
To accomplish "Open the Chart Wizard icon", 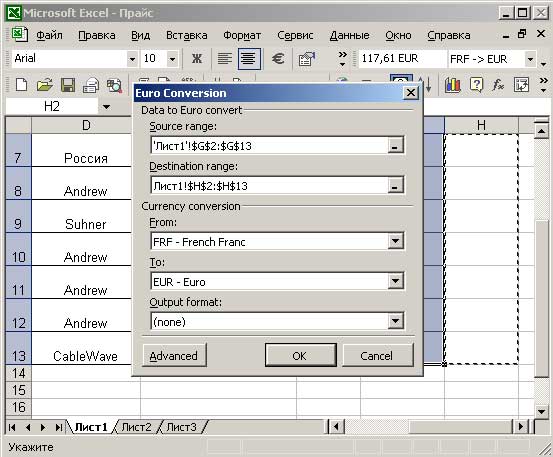I will click(x=452, y=85).
